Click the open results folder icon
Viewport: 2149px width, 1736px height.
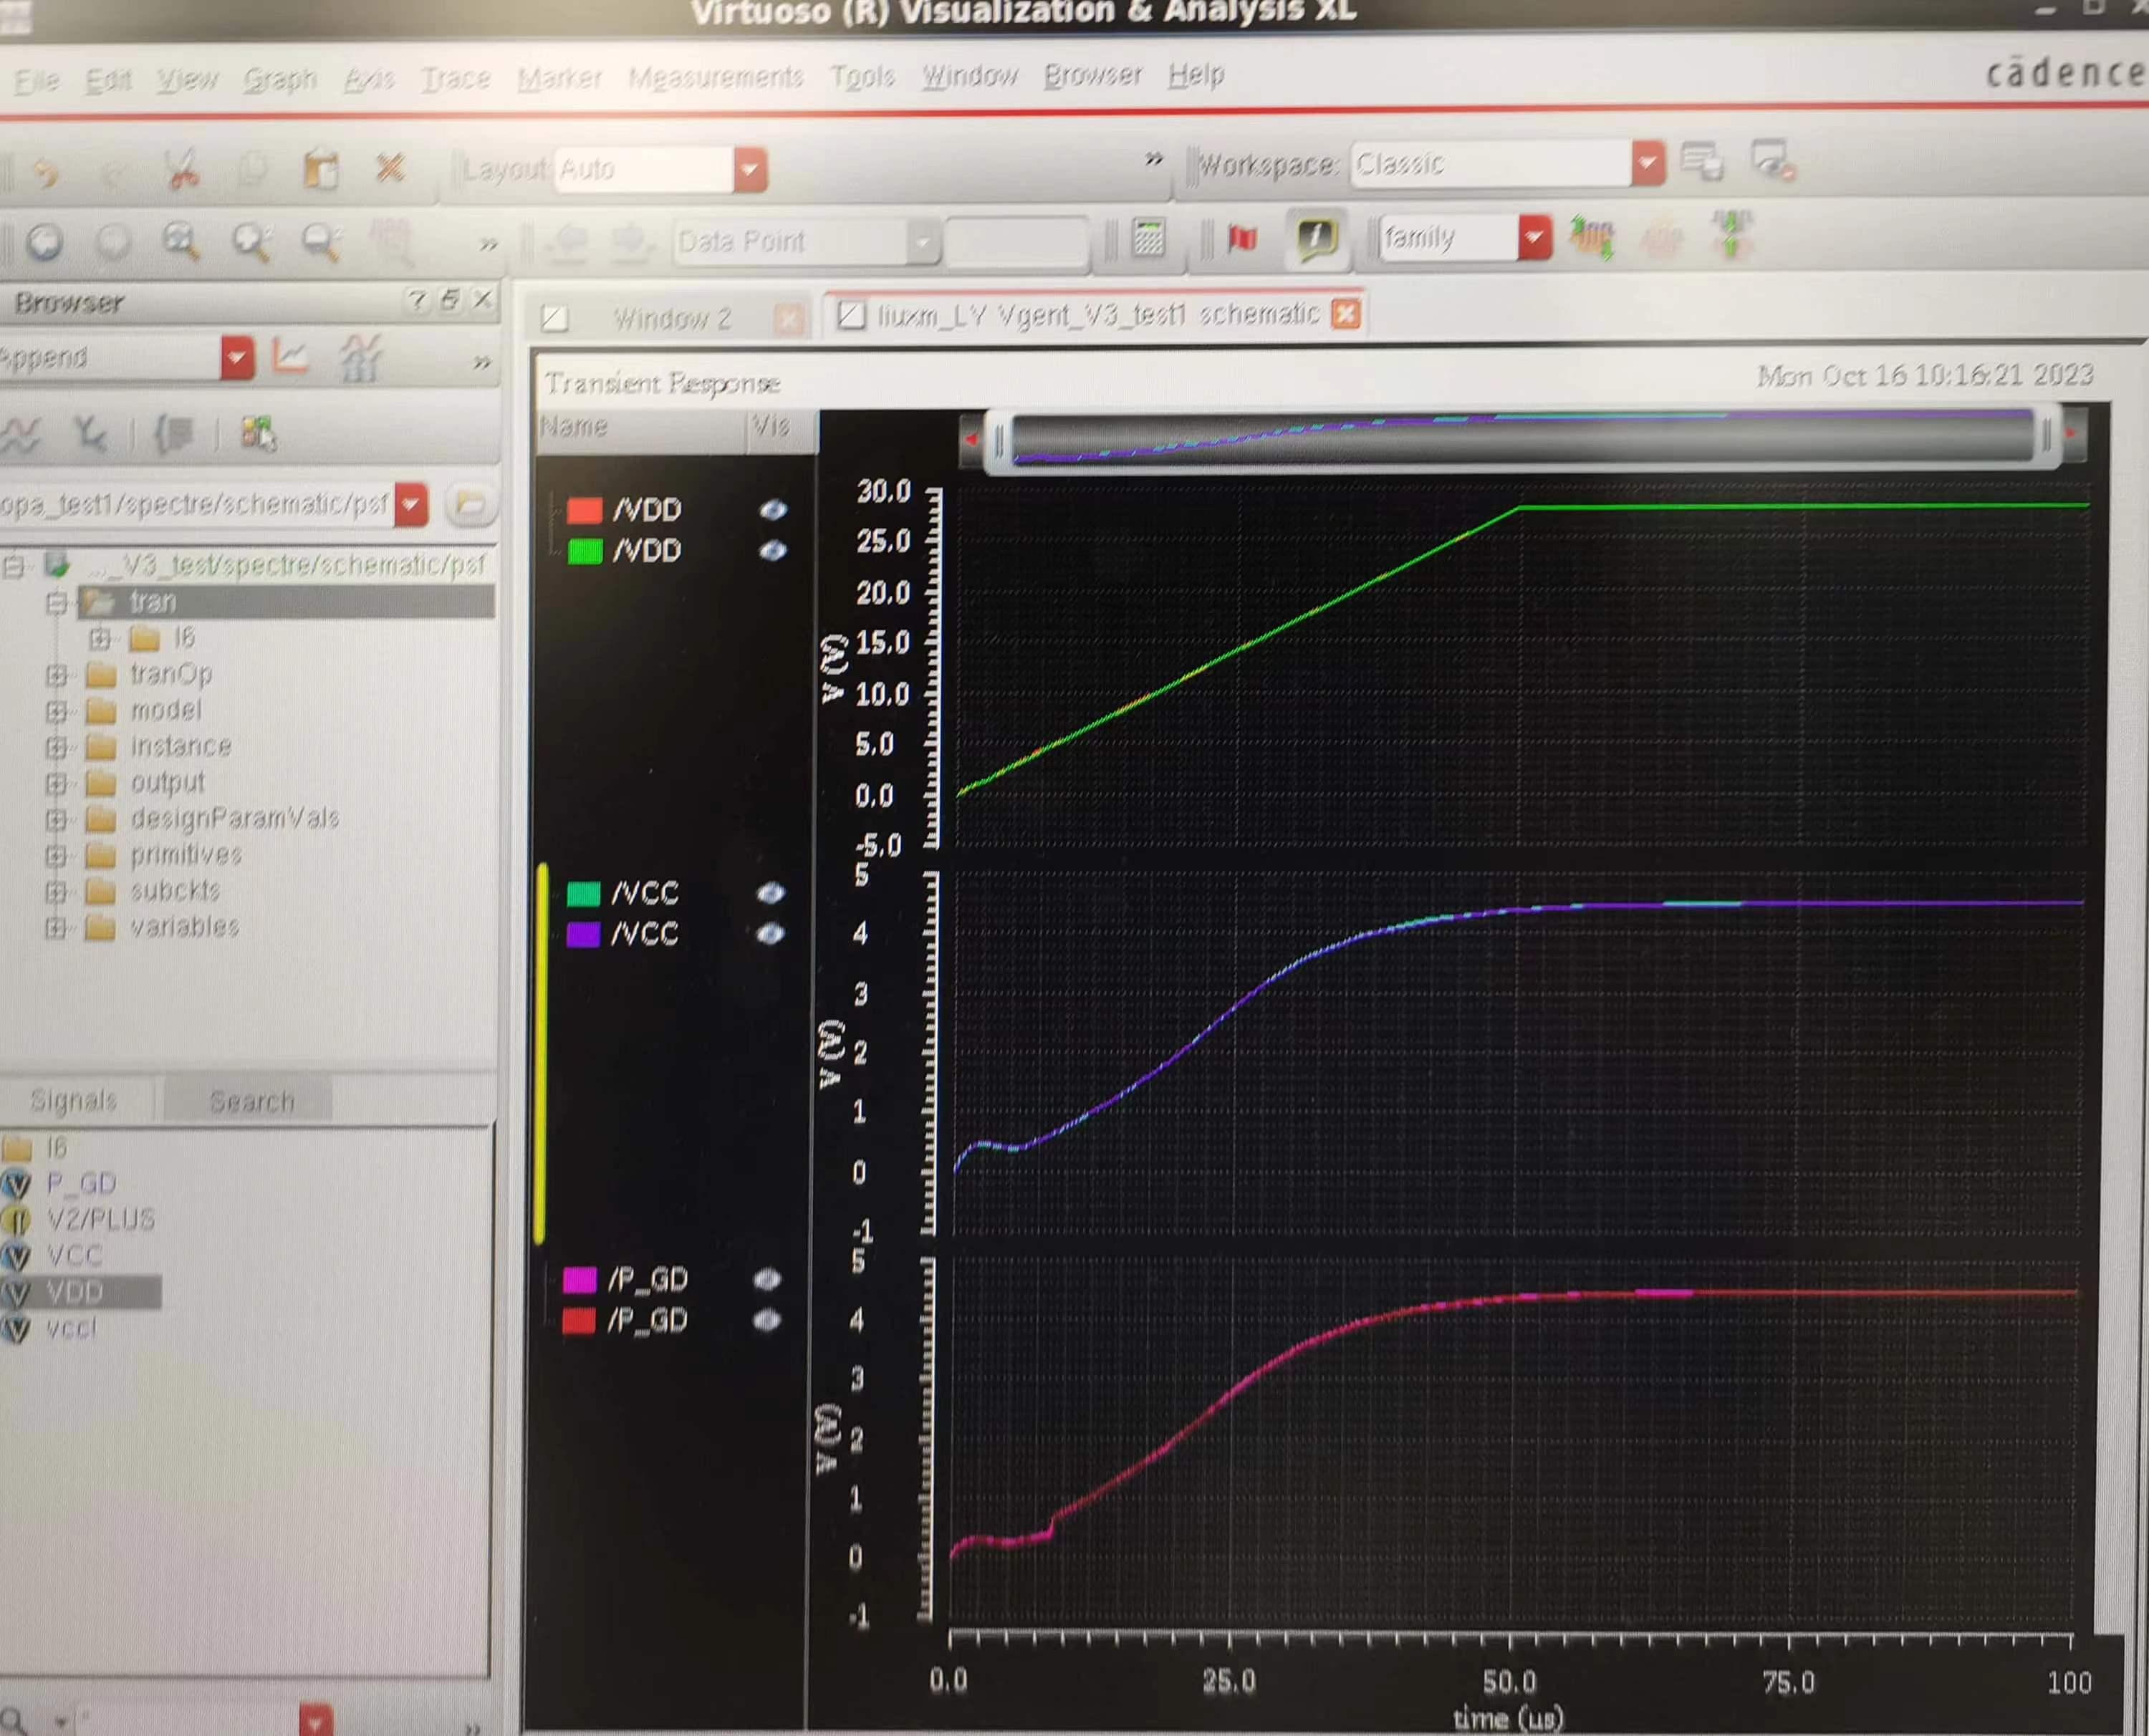[x=469, y=505]
